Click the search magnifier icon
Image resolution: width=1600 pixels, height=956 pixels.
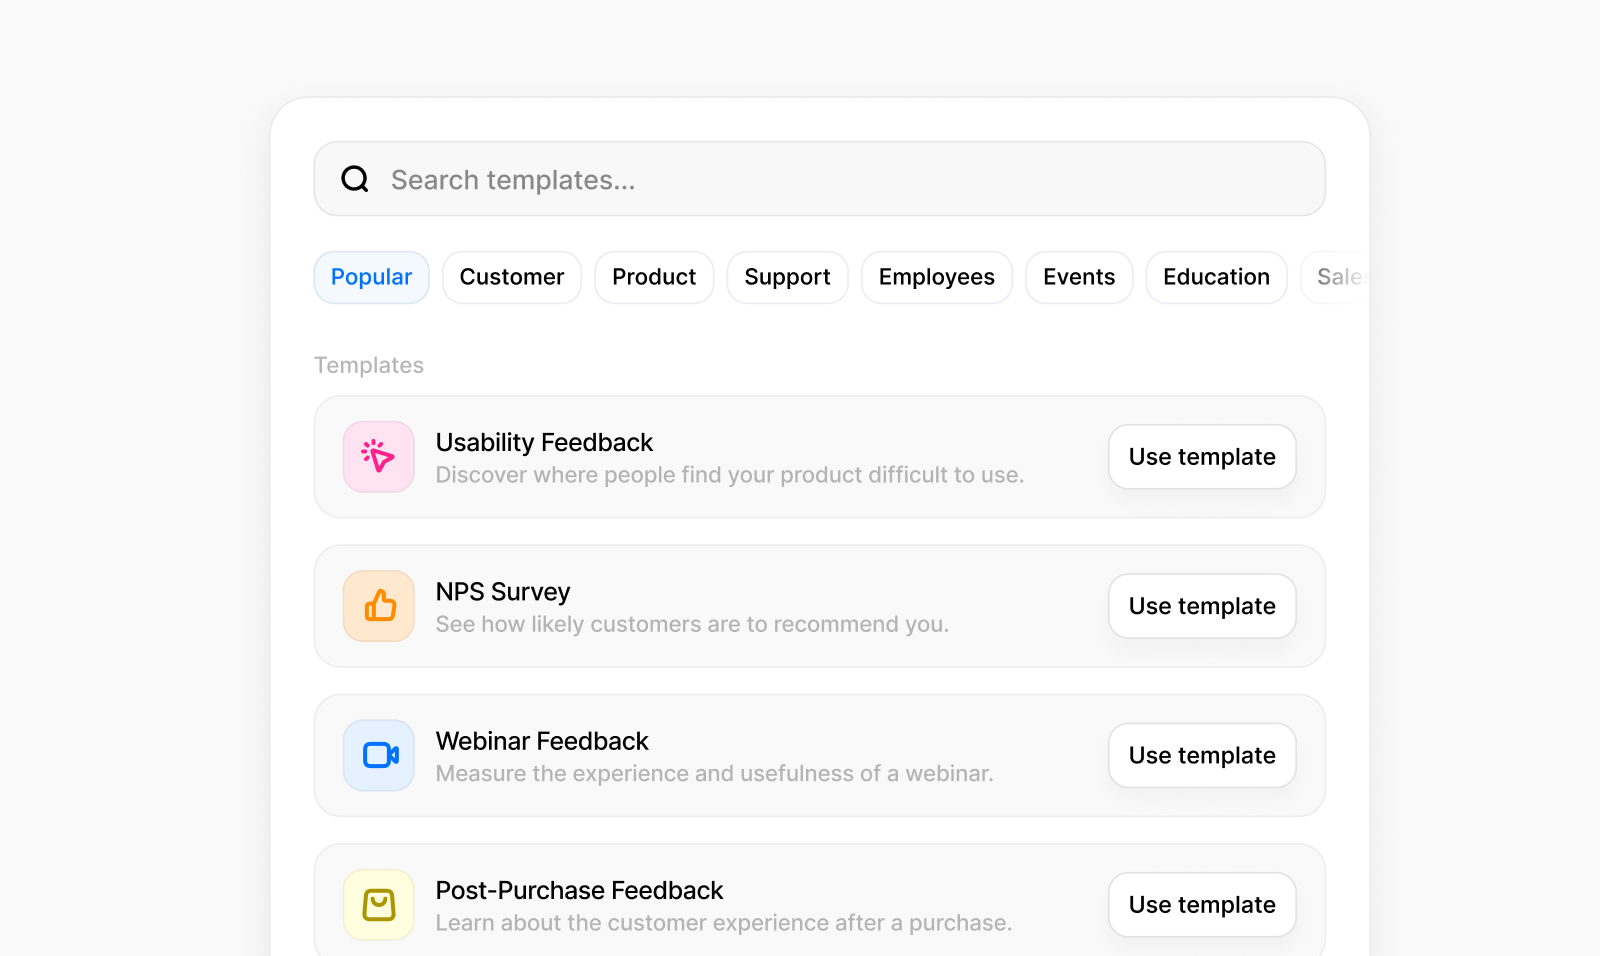click(x=355, y=179)
